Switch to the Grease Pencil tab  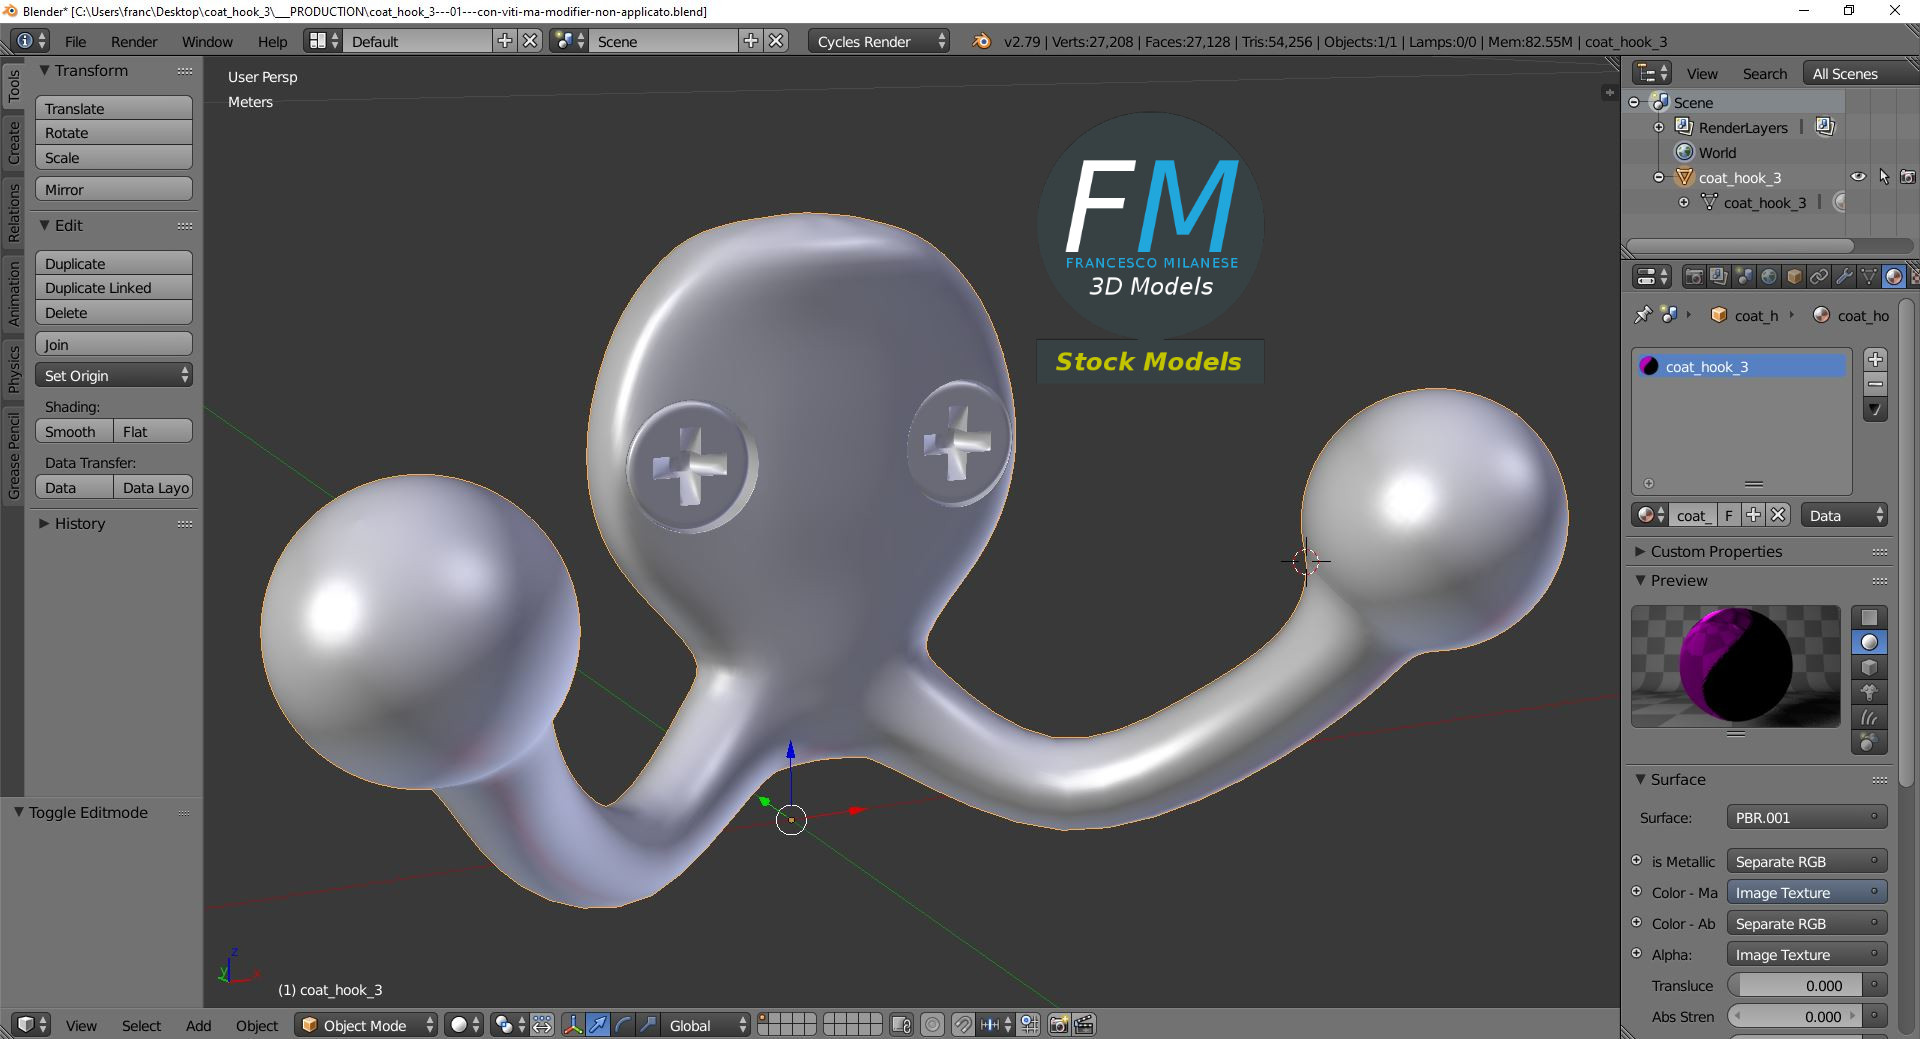click(x=13, y=454)
